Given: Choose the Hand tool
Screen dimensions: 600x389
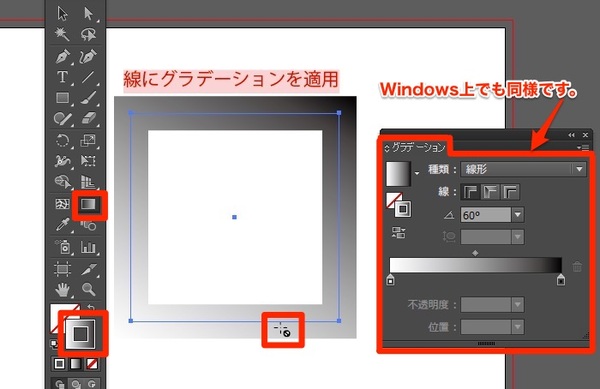Looking at the screenshot, I should 62,290.
